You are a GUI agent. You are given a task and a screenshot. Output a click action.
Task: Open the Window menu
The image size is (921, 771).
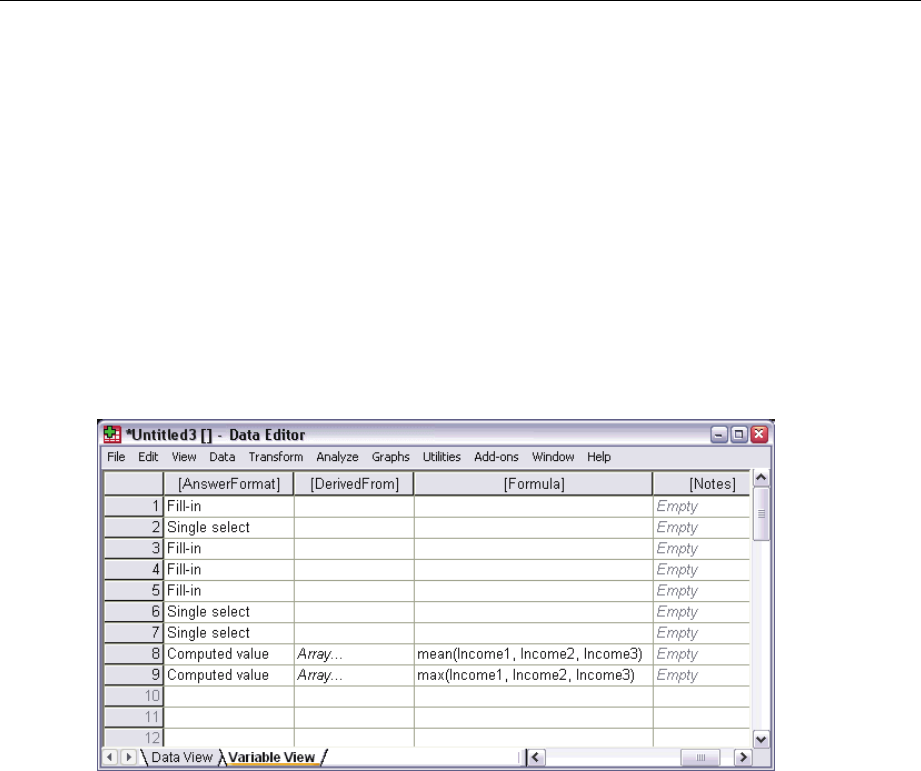553,457
